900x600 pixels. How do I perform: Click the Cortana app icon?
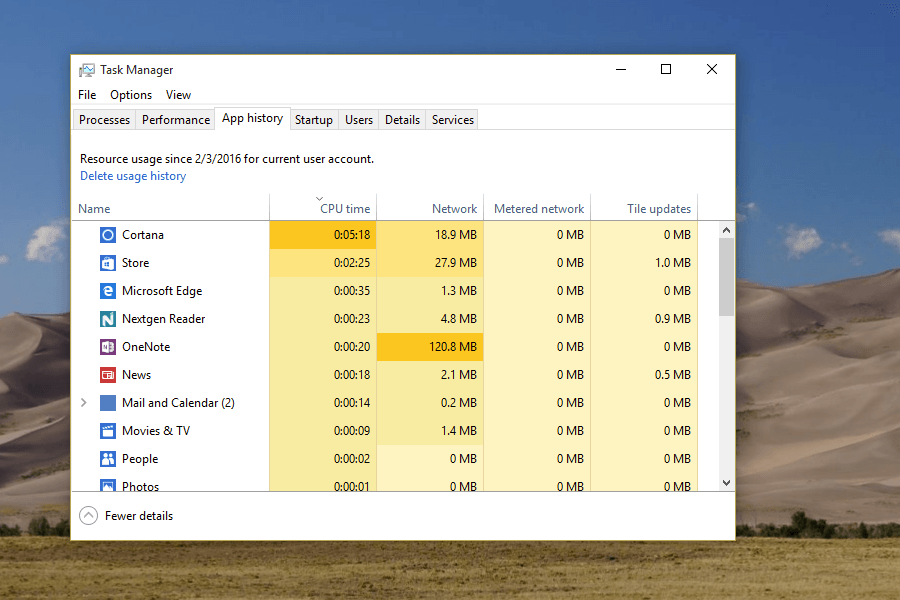[107, 235]
